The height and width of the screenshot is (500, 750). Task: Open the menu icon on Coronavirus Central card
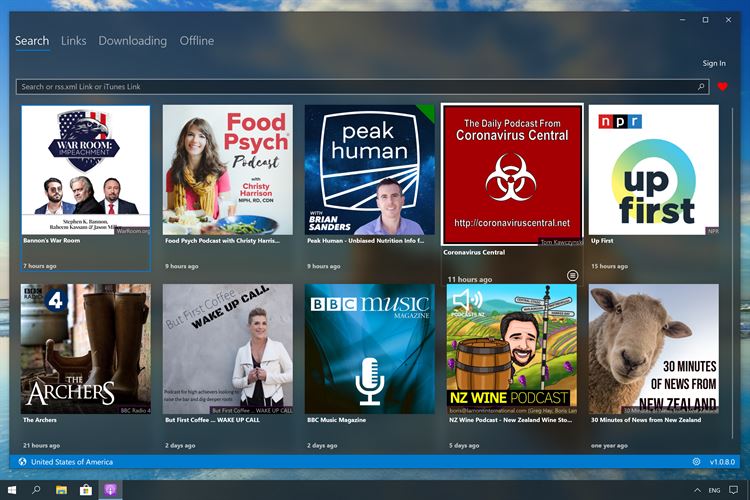tap(572, 275)
